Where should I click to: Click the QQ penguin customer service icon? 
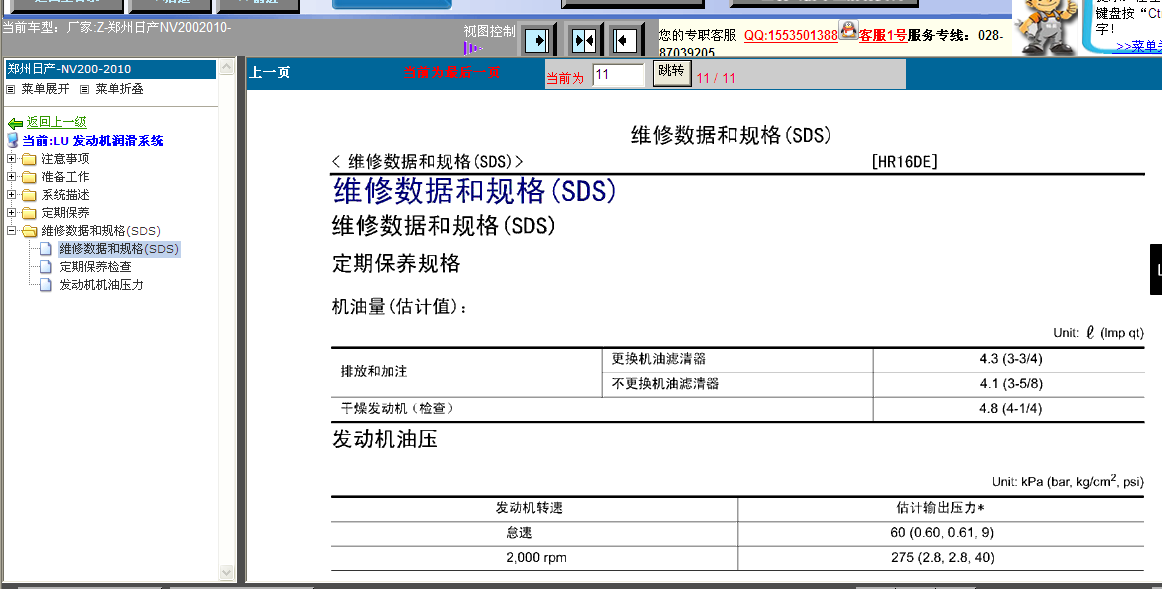848,30
